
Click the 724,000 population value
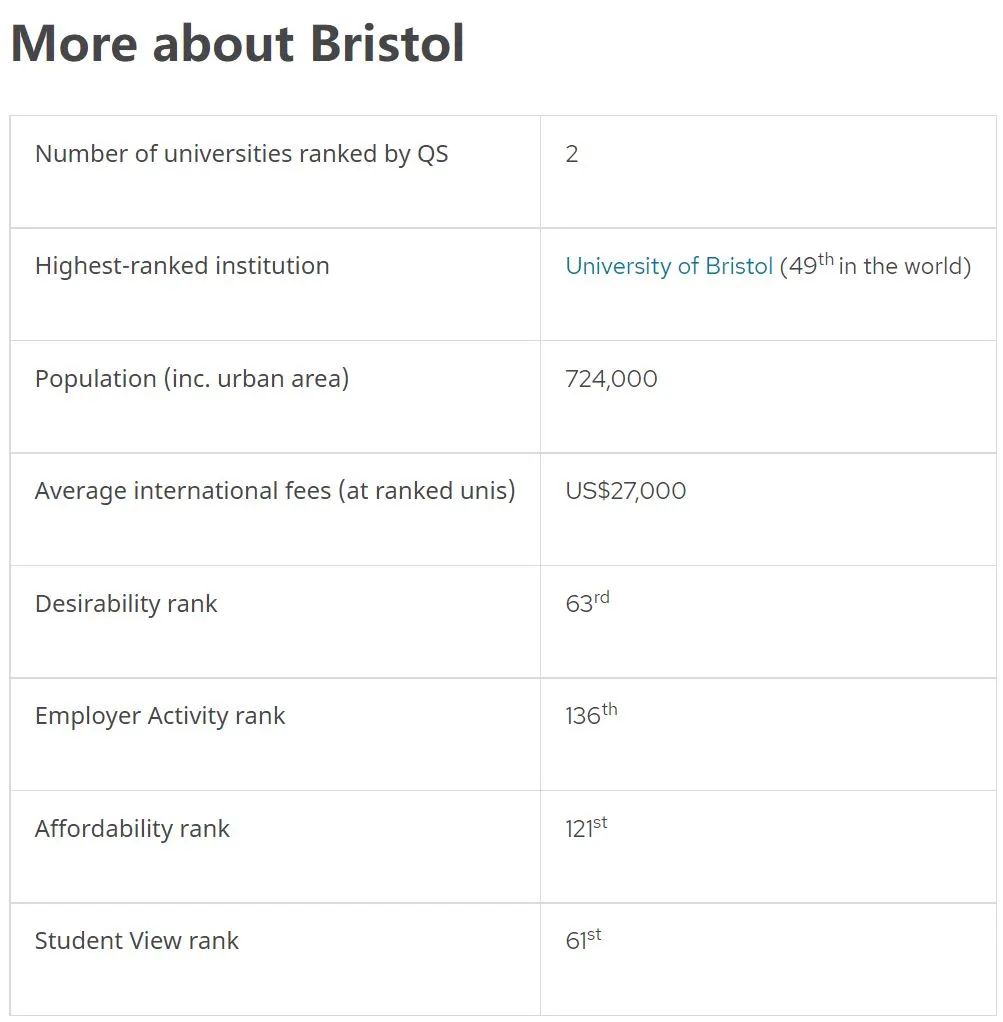(611, 379)
